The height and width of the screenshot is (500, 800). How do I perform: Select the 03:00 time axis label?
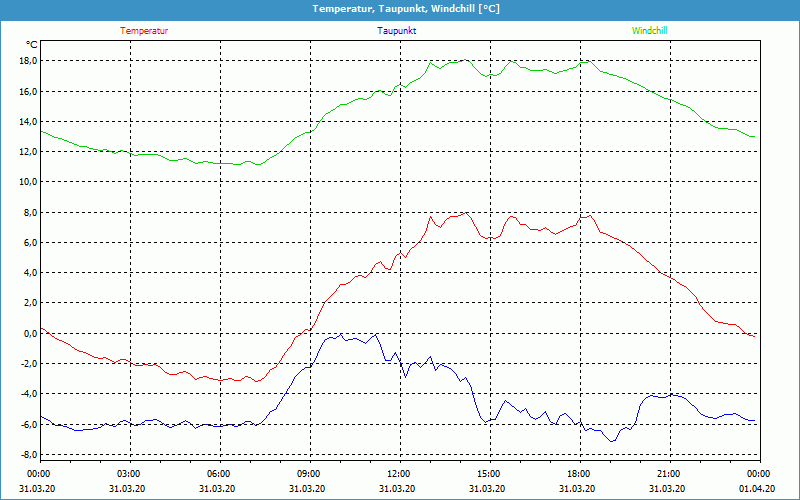pos(128,473)
